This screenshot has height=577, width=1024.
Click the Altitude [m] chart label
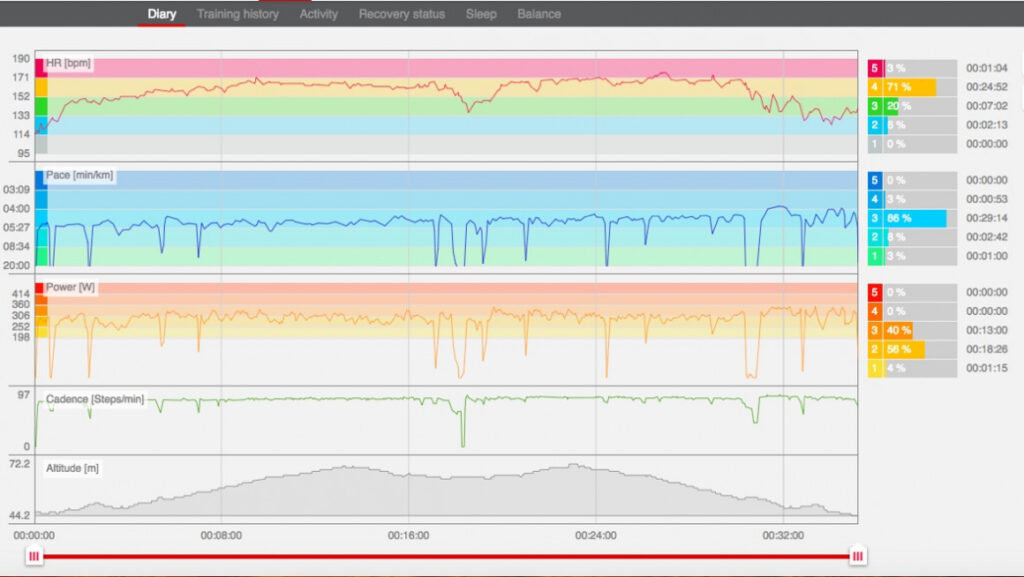pyautogui.click(x=72, y=468)
